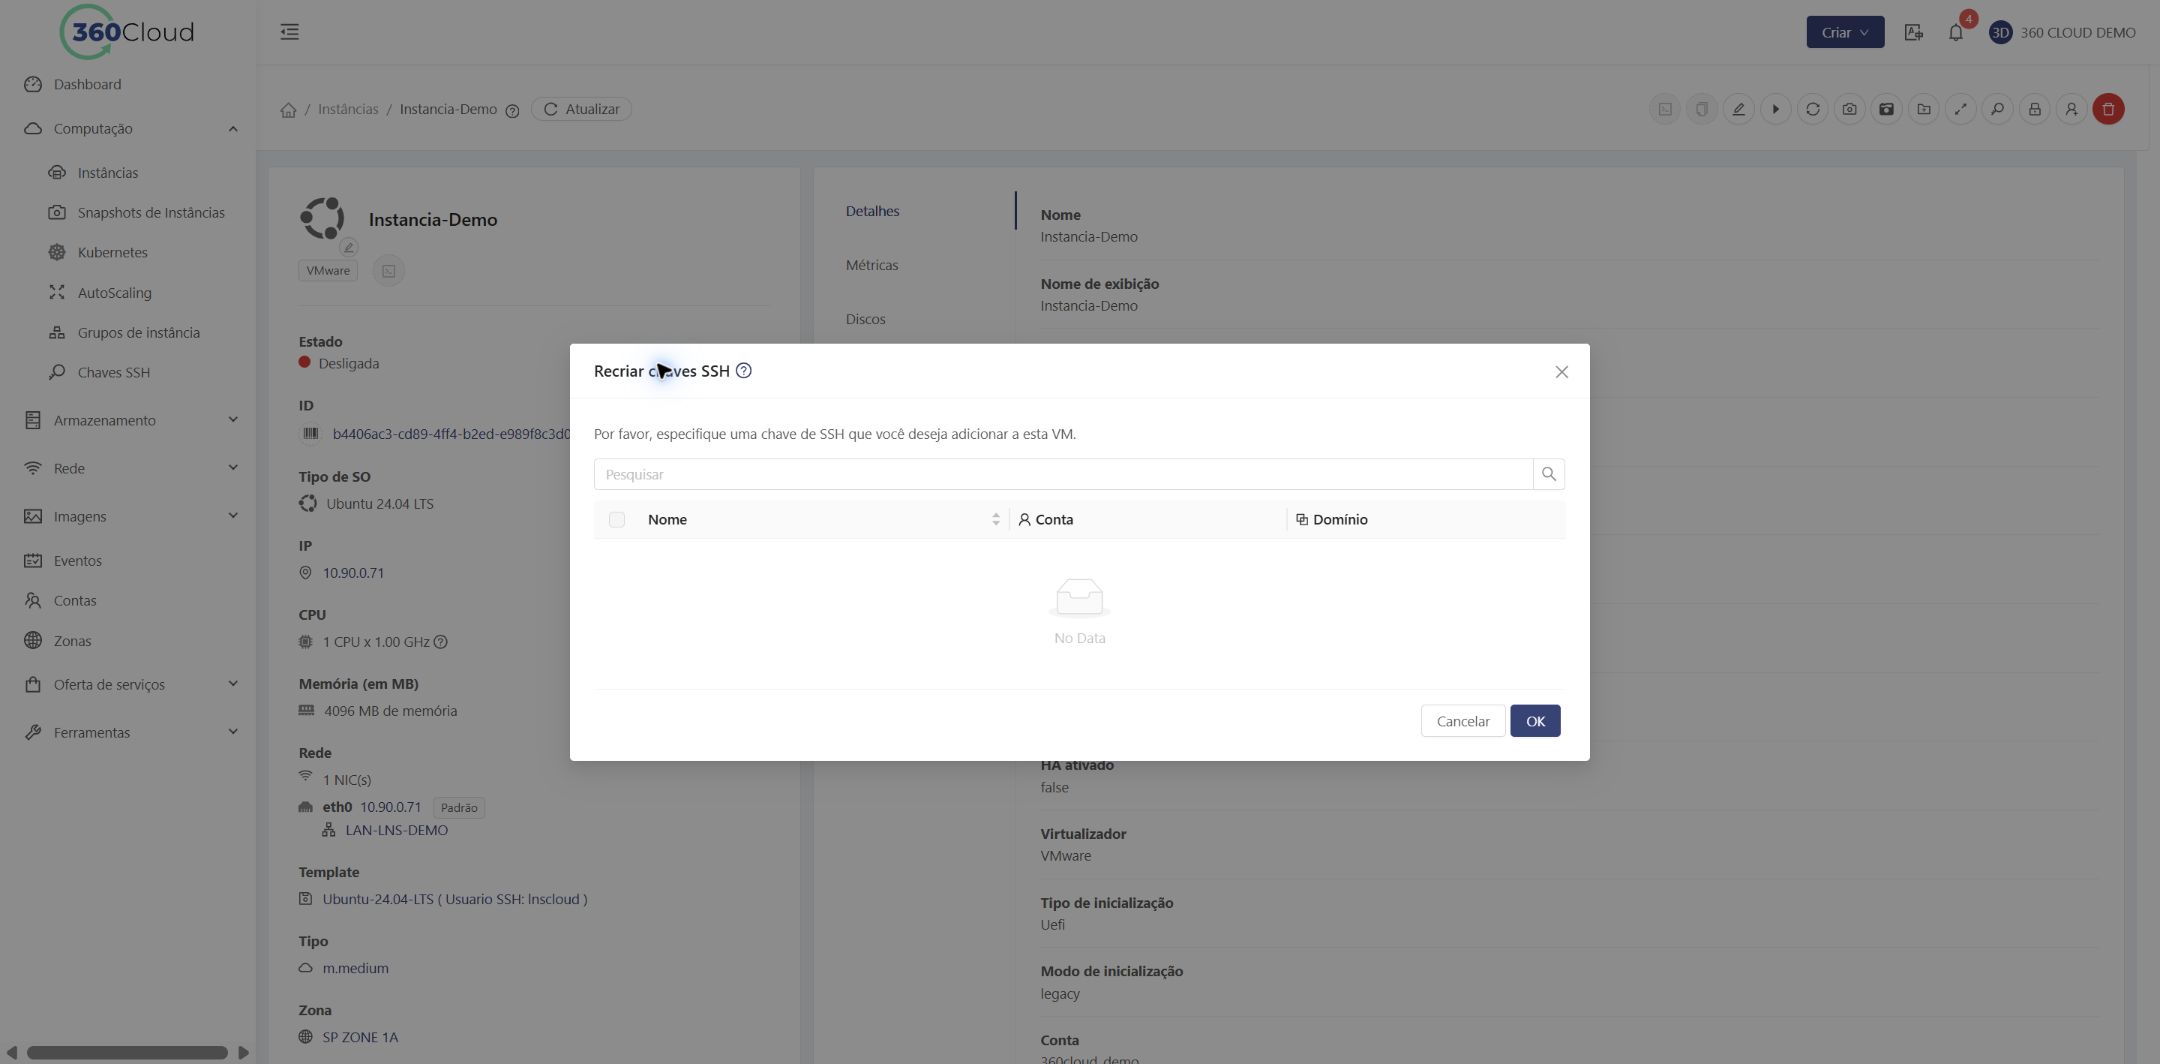Expand the Ferramentas sidebar menu
This screenshot has height=1064, width=2160.
pyautogui.click(x=232, y=732)
